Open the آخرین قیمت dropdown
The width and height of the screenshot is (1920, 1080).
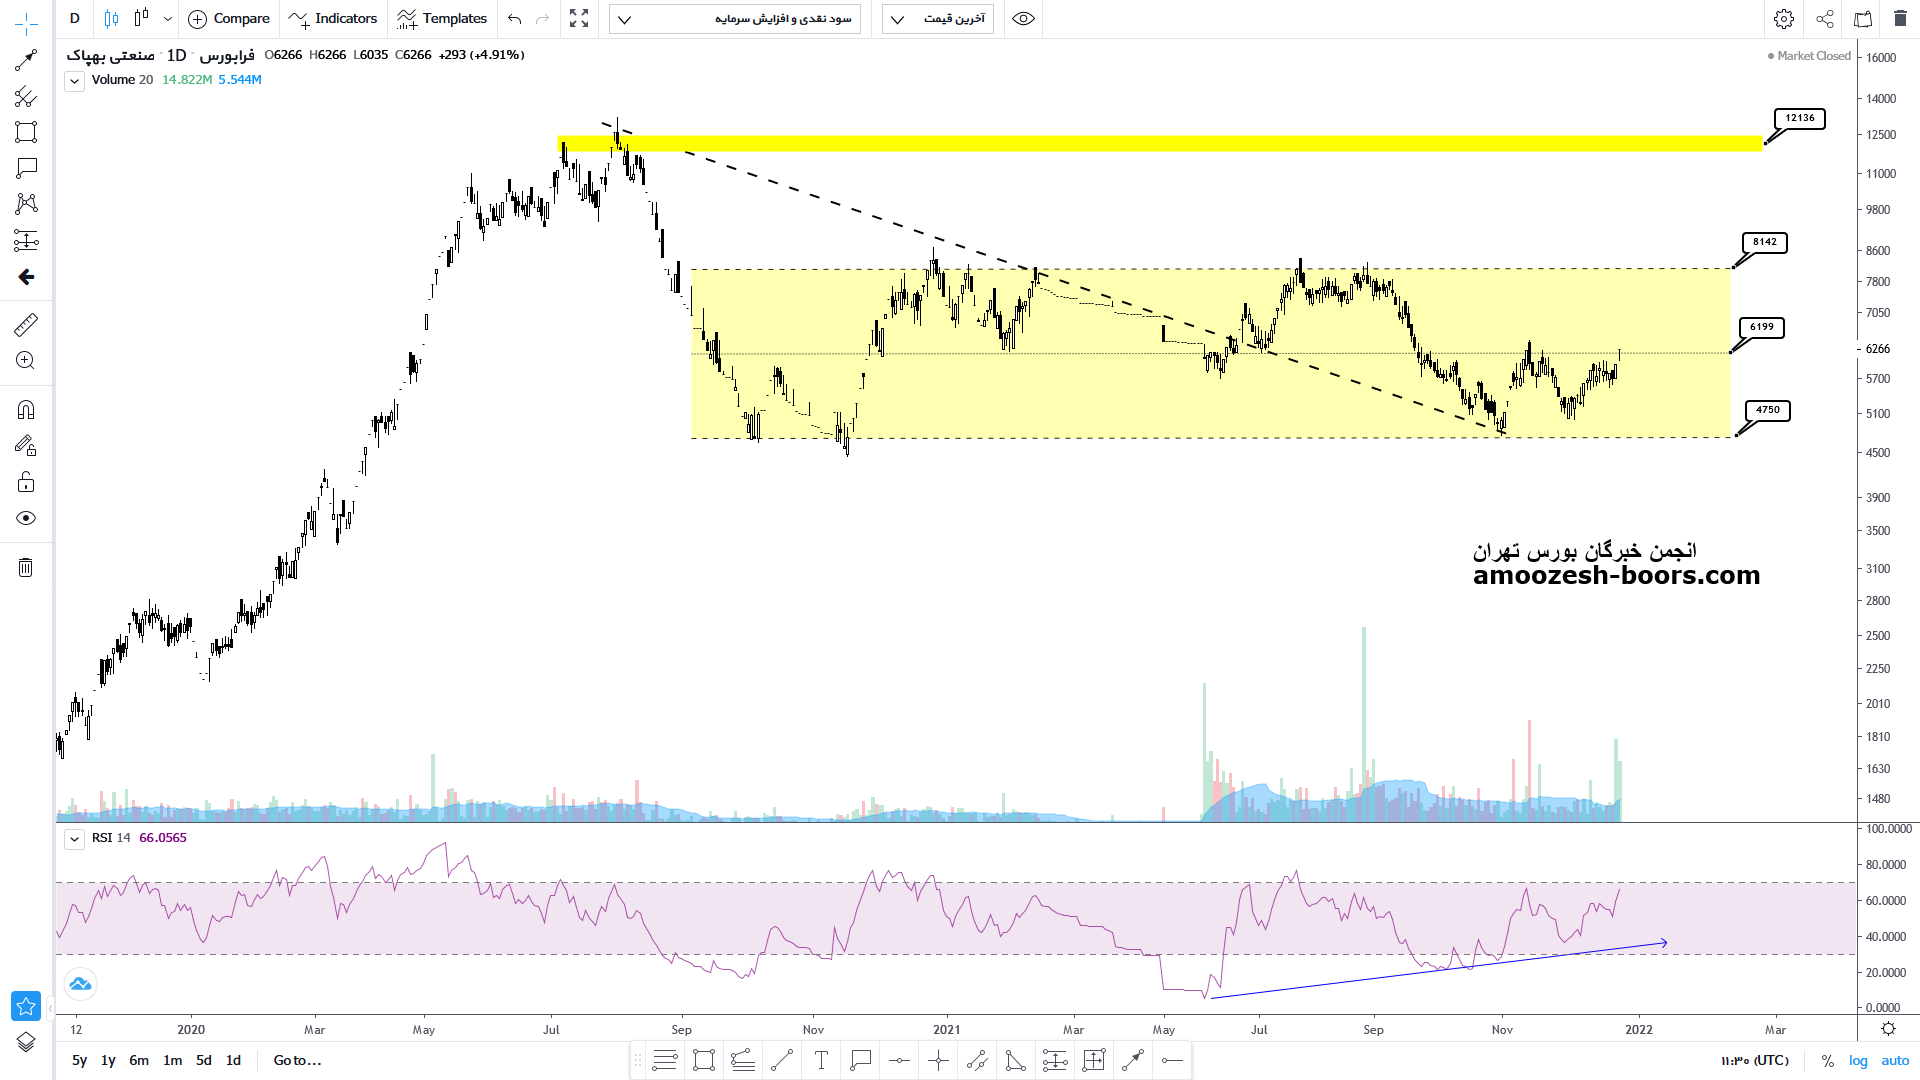pyautogui.click(x=937, y=19)
